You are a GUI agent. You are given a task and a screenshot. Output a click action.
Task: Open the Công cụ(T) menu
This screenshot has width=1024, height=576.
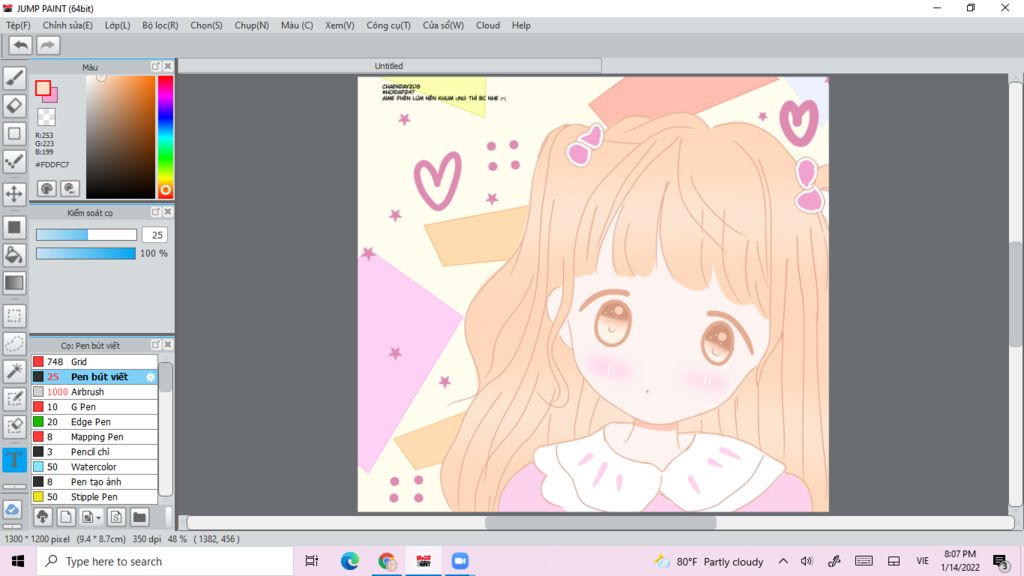click(x=389, y=25)
